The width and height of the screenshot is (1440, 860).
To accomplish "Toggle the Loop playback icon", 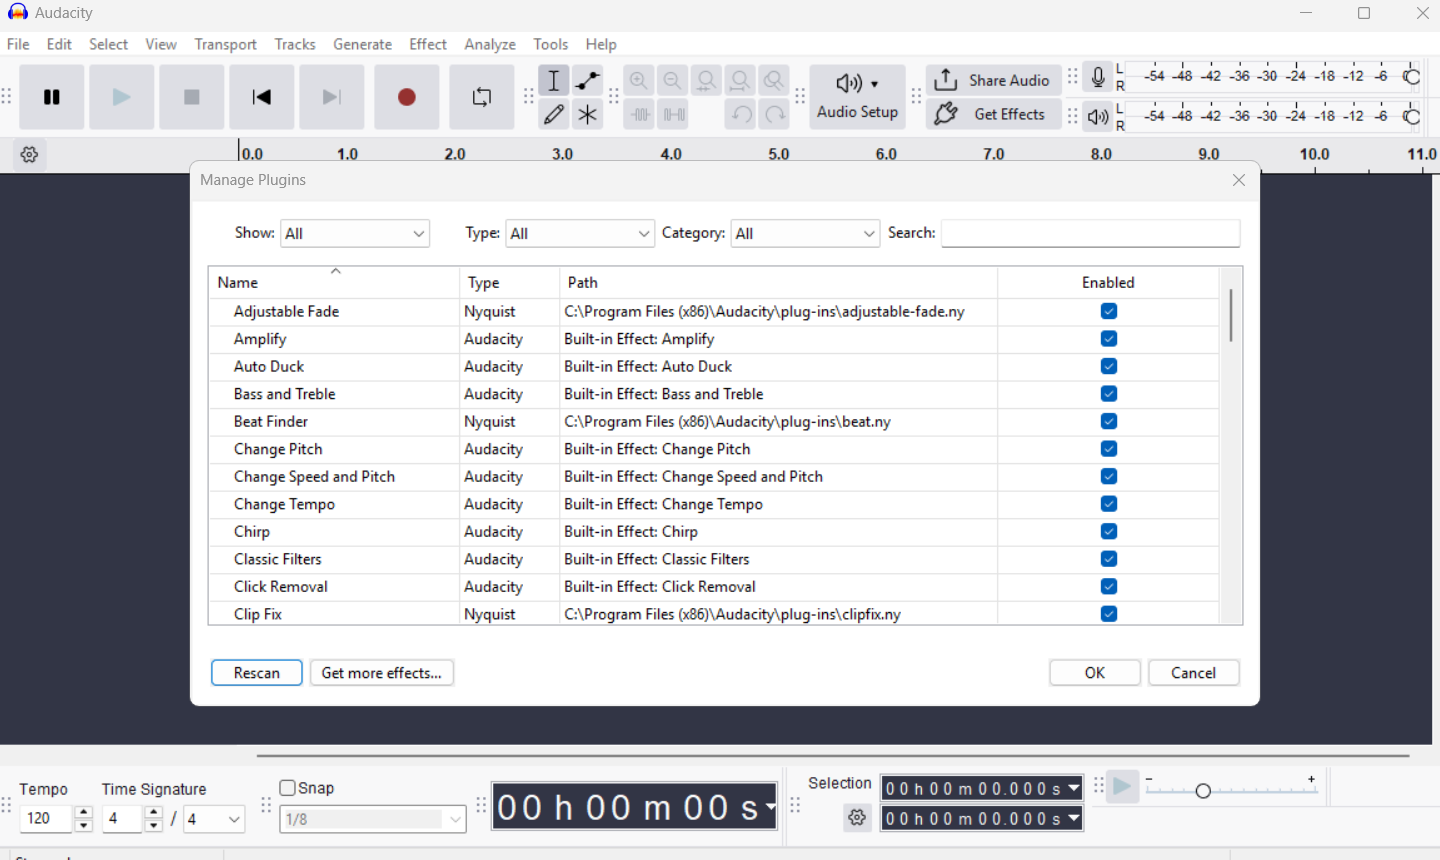I will [x=482, y=97].
